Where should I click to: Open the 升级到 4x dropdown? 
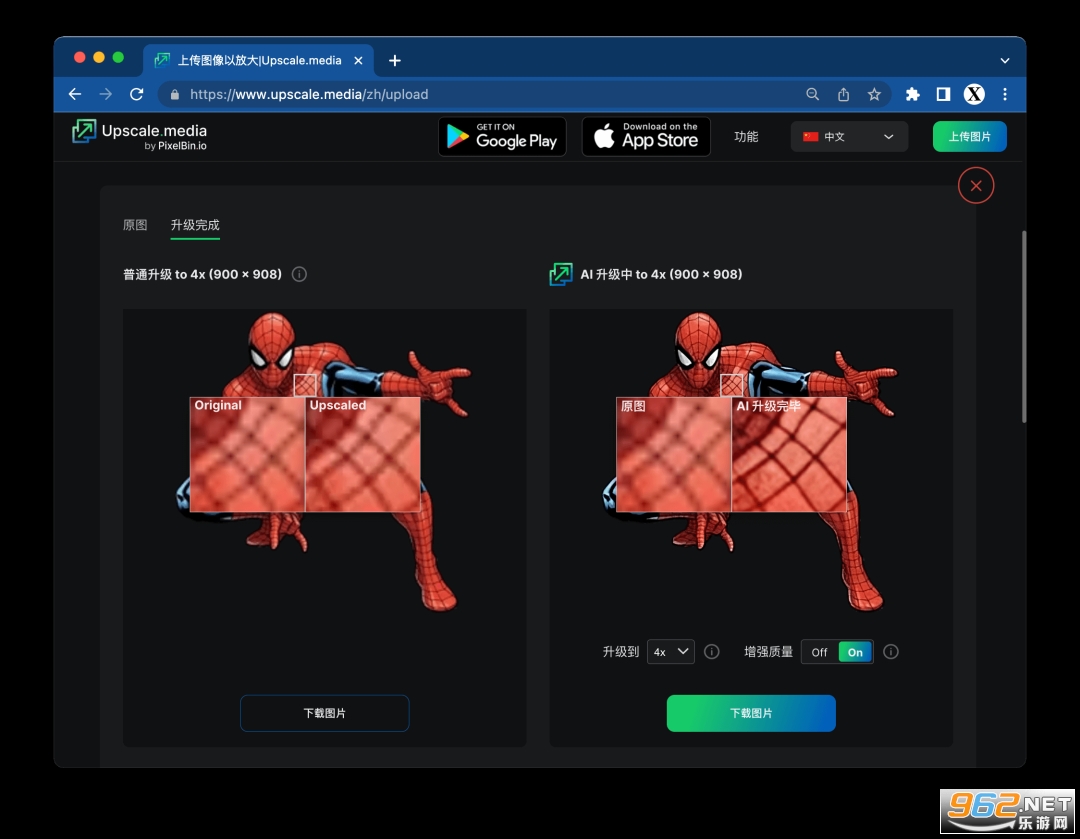pyautogui.click(x=670, y=652)
